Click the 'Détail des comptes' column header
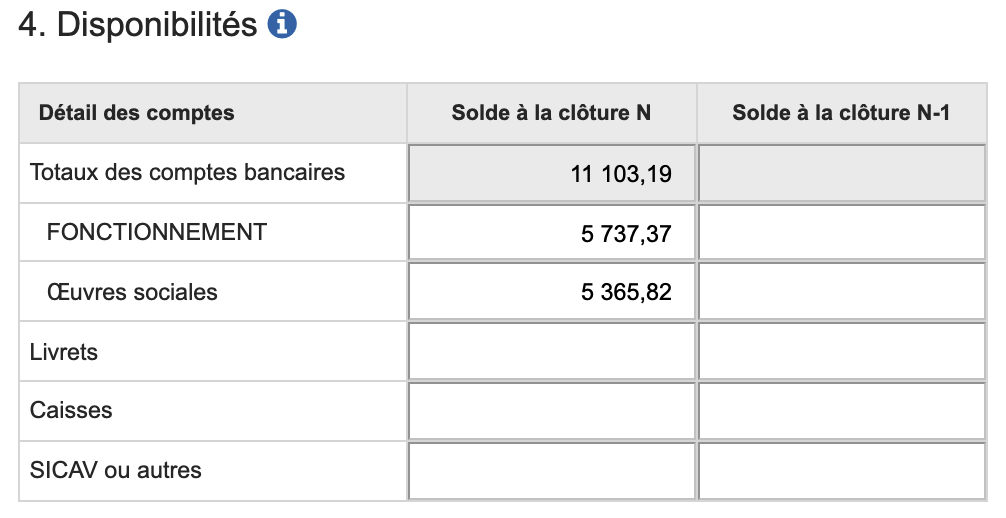This screenshot has height=518, width=1006. click(136, 113)
